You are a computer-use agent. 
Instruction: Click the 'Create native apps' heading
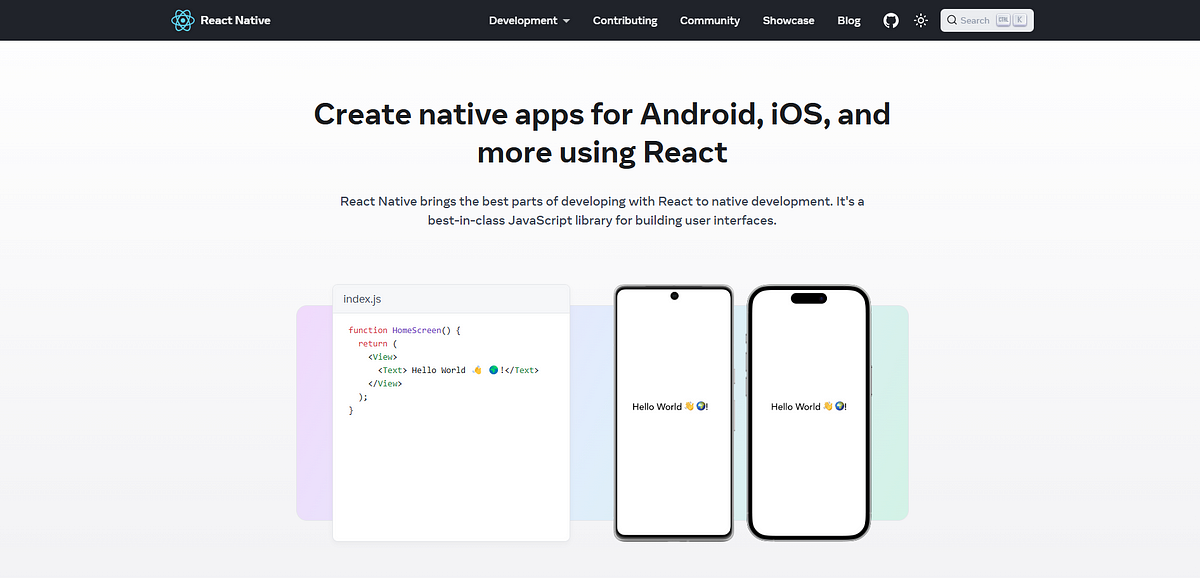coord(602,133)
